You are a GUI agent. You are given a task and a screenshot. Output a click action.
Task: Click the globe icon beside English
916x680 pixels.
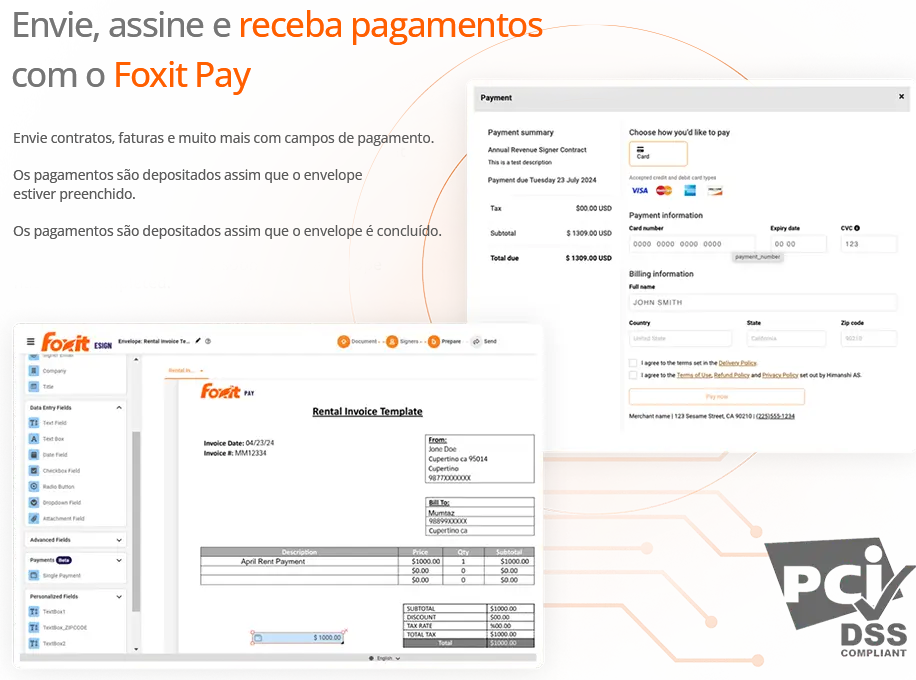tap(372, 658)
